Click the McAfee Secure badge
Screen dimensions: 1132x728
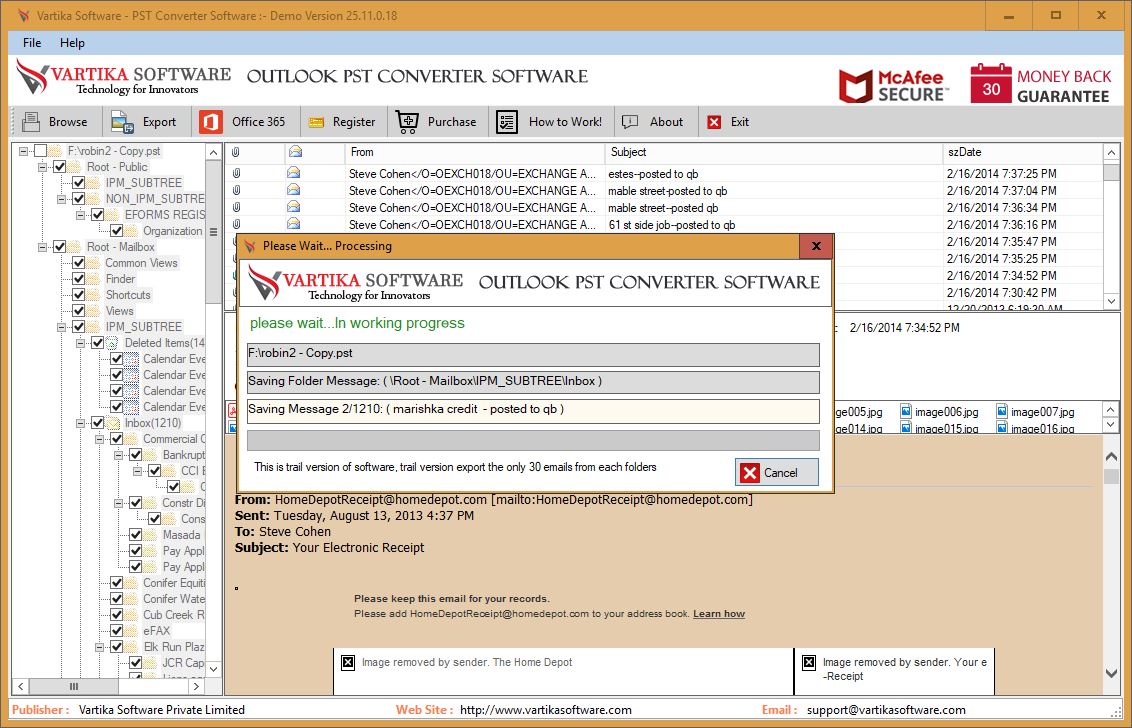click(x=894, y=85)
